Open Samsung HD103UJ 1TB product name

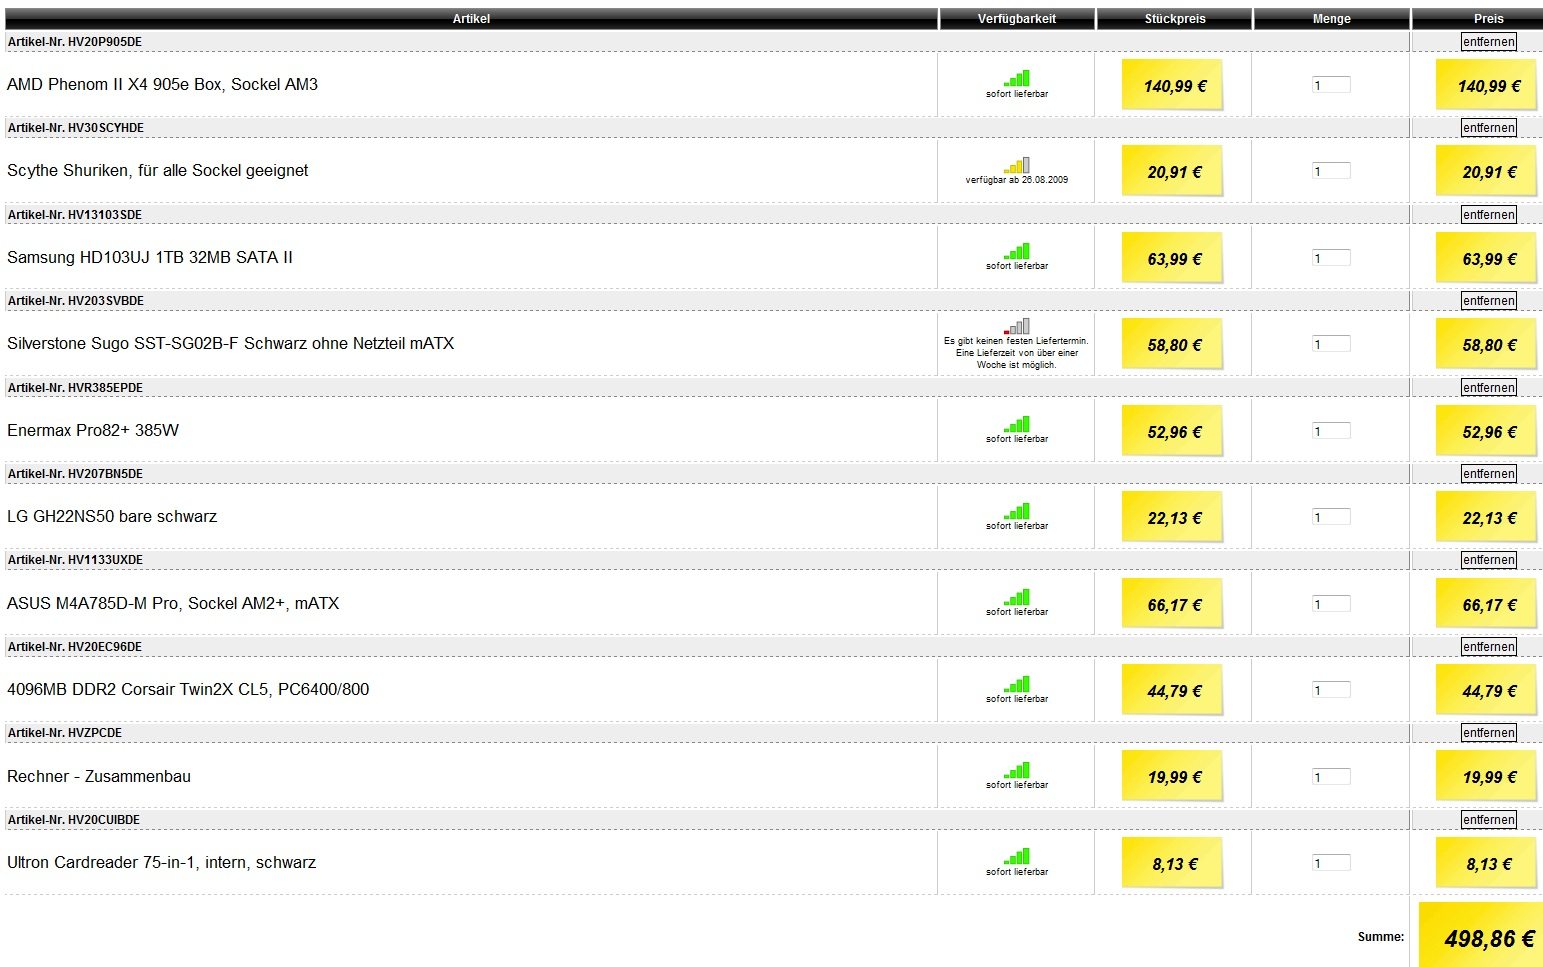(150, 258)
